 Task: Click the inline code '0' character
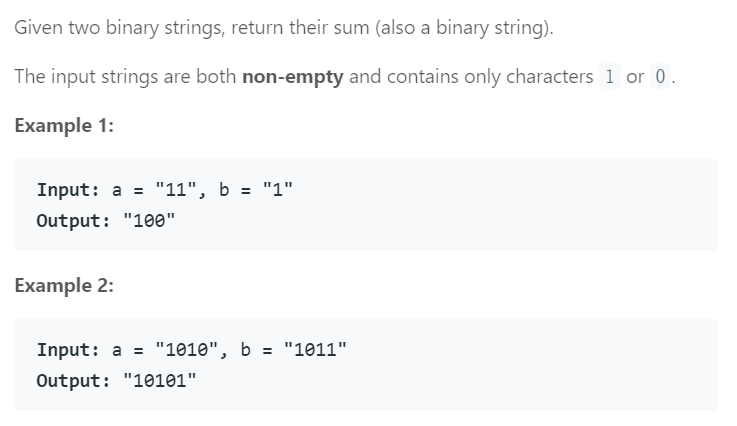(x=660, y=76)
